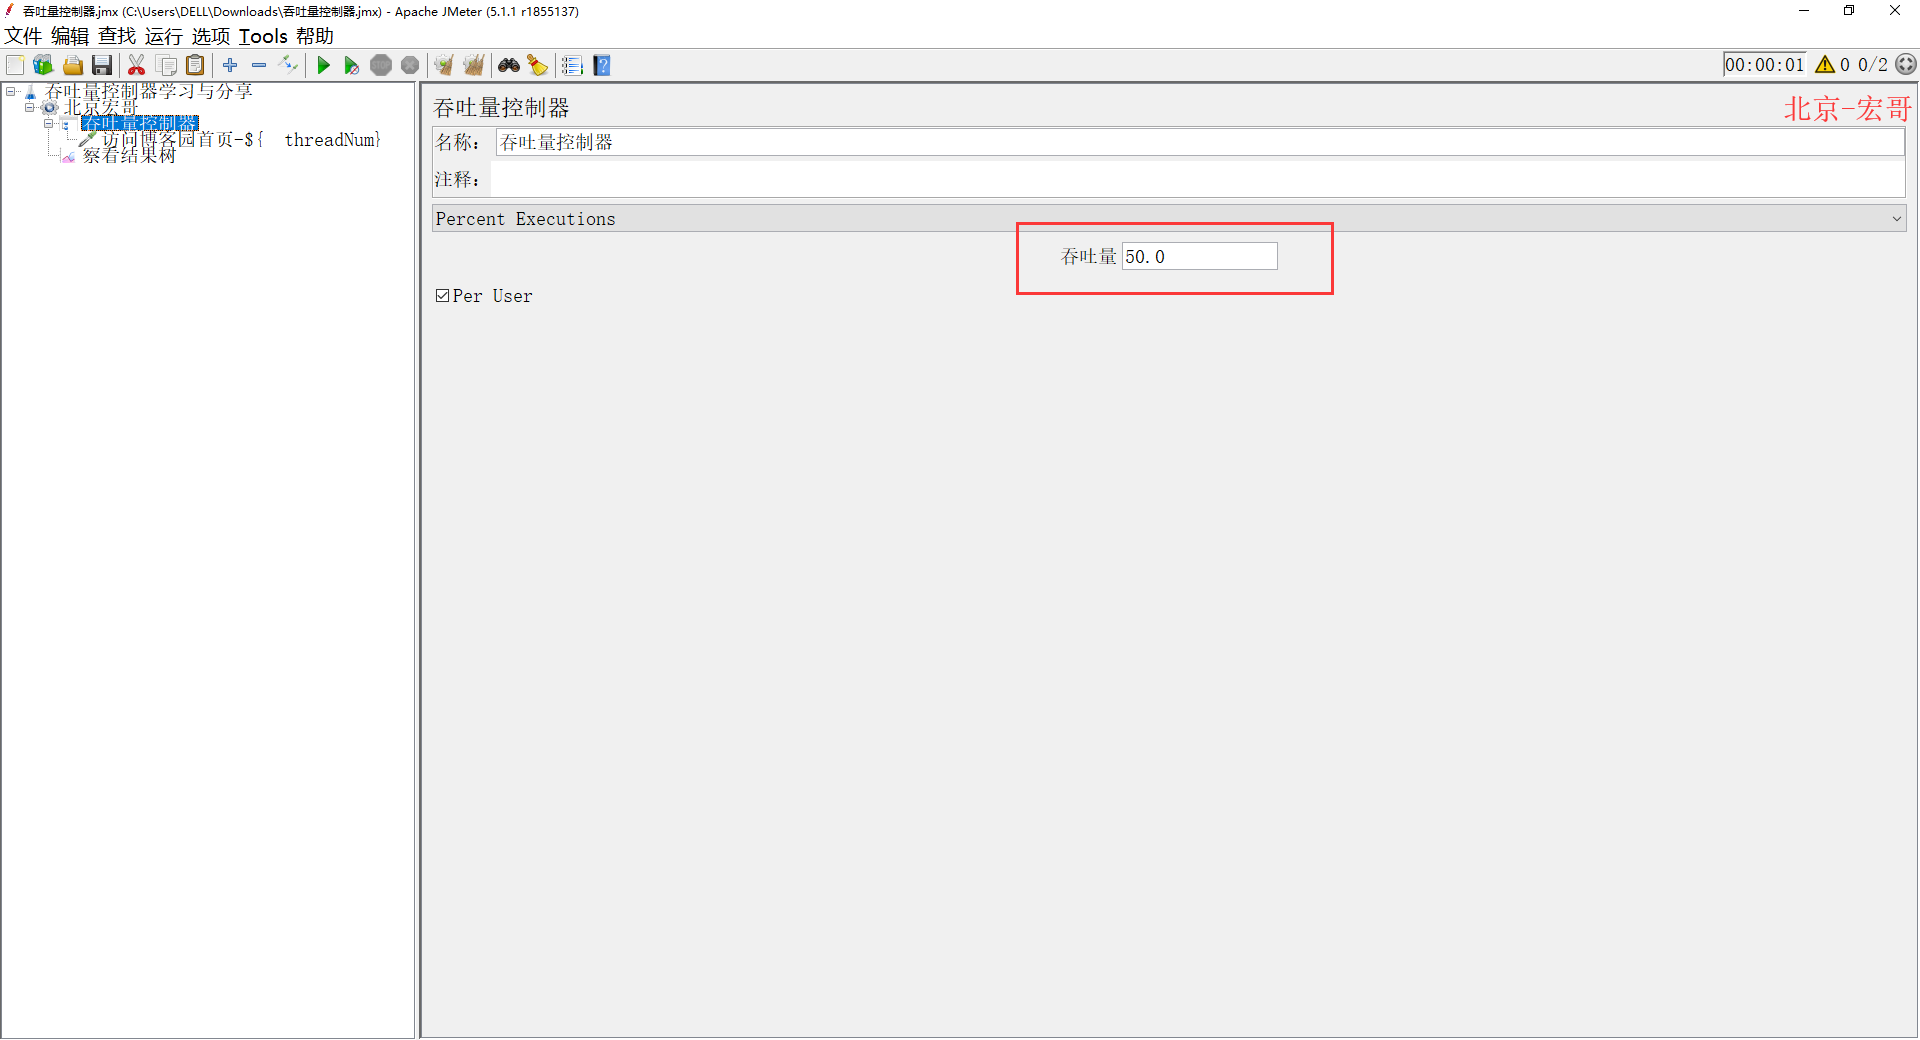Collapse the 北京宏哥 thread group node
Image resolution: width=1920 pixels, height=1040 pixels.
[30, 107]
